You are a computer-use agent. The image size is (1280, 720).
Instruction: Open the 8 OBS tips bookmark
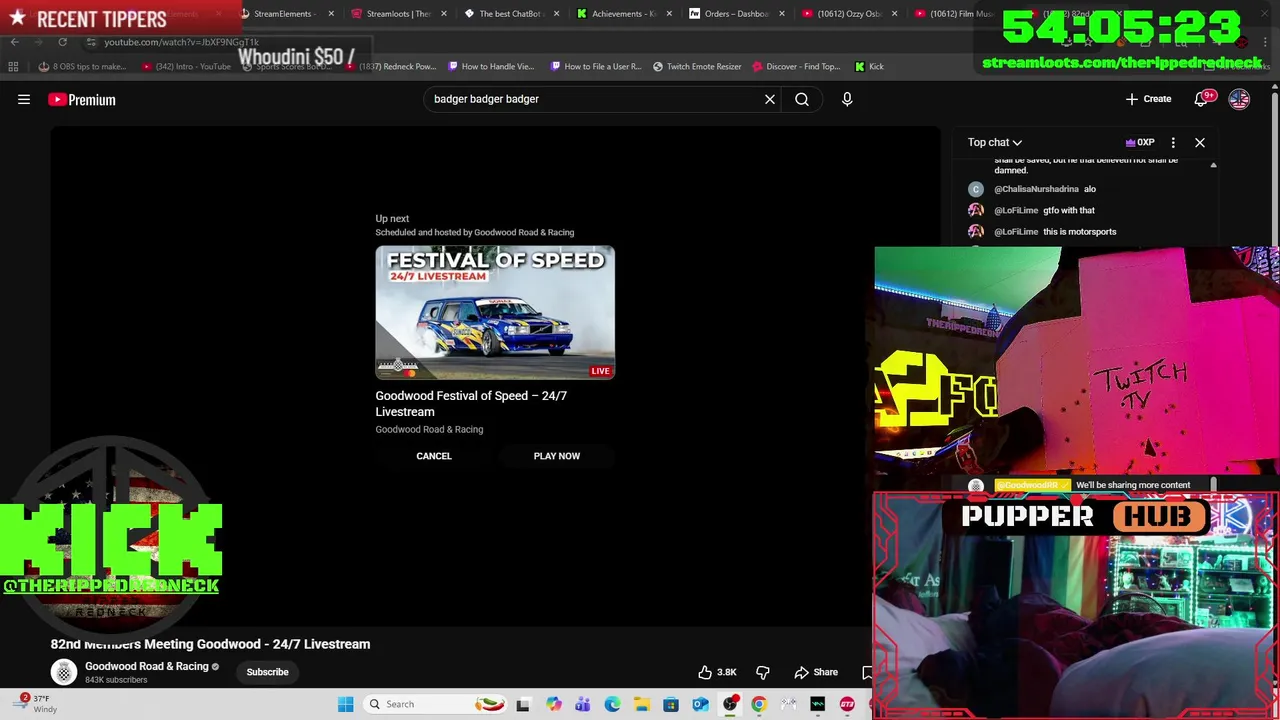tap(82, 66)
